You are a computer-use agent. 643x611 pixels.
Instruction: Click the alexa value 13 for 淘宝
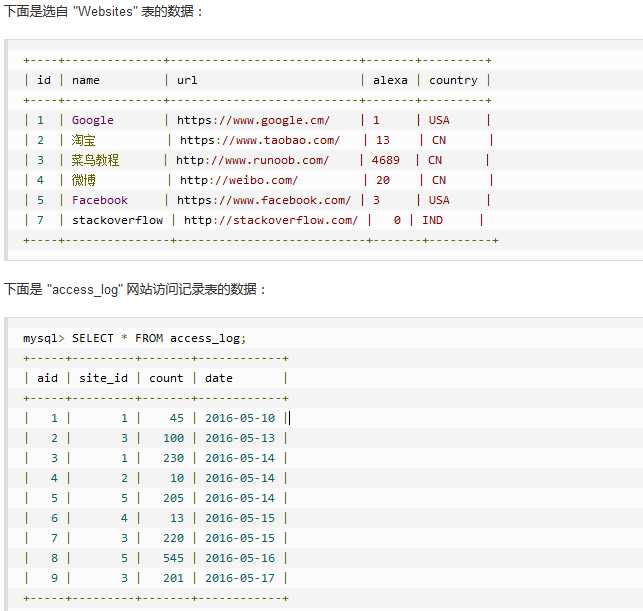[x=383, y=140]
